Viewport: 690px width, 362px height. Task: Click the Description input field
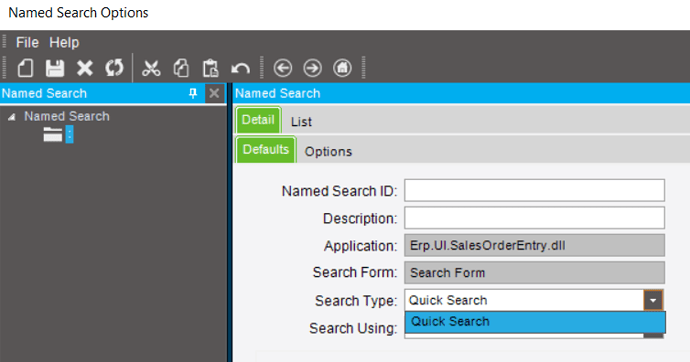[x=534, y=218]
